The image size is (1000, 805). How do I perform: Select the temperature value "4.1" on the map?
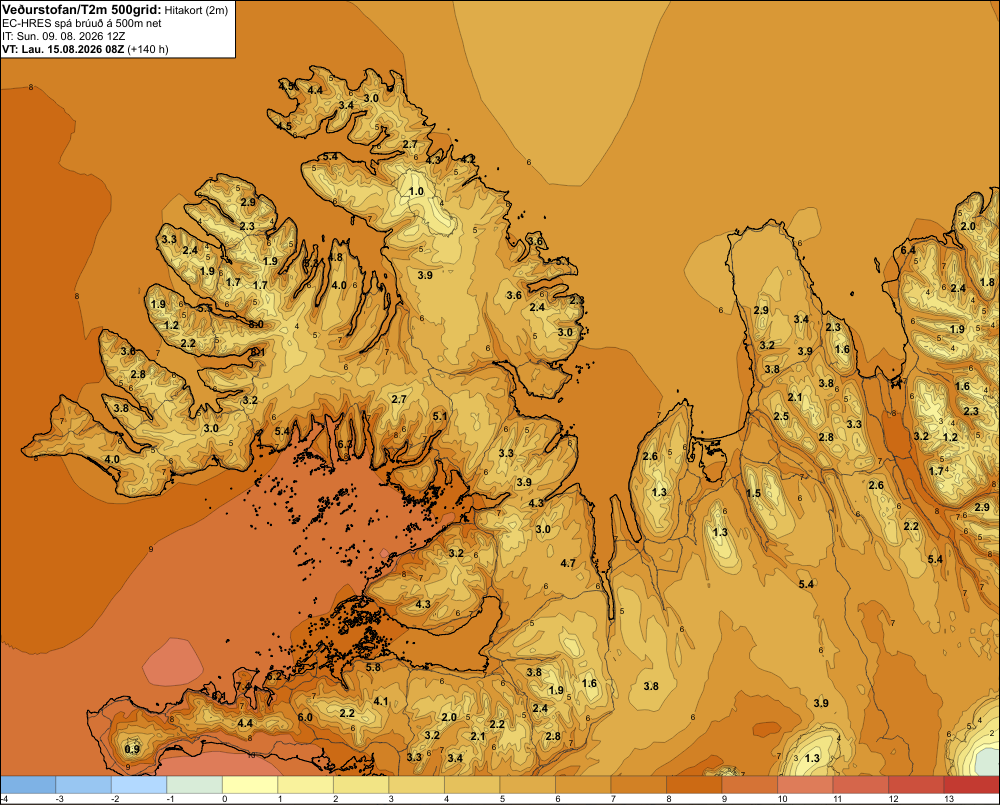(x=381, y=701)
